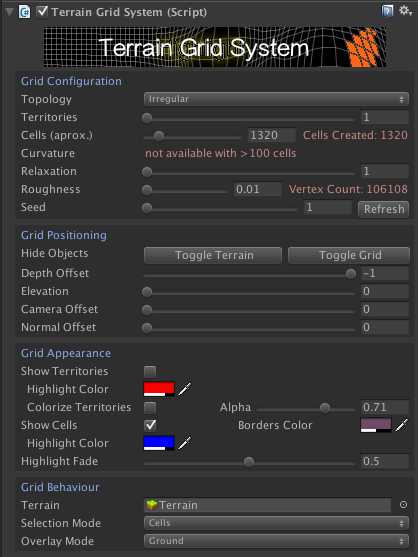Open Selection Mode dropdown set to Cells
Viewport: 418px width, 557px height.
pyautogui.click(x=276, y=523)
